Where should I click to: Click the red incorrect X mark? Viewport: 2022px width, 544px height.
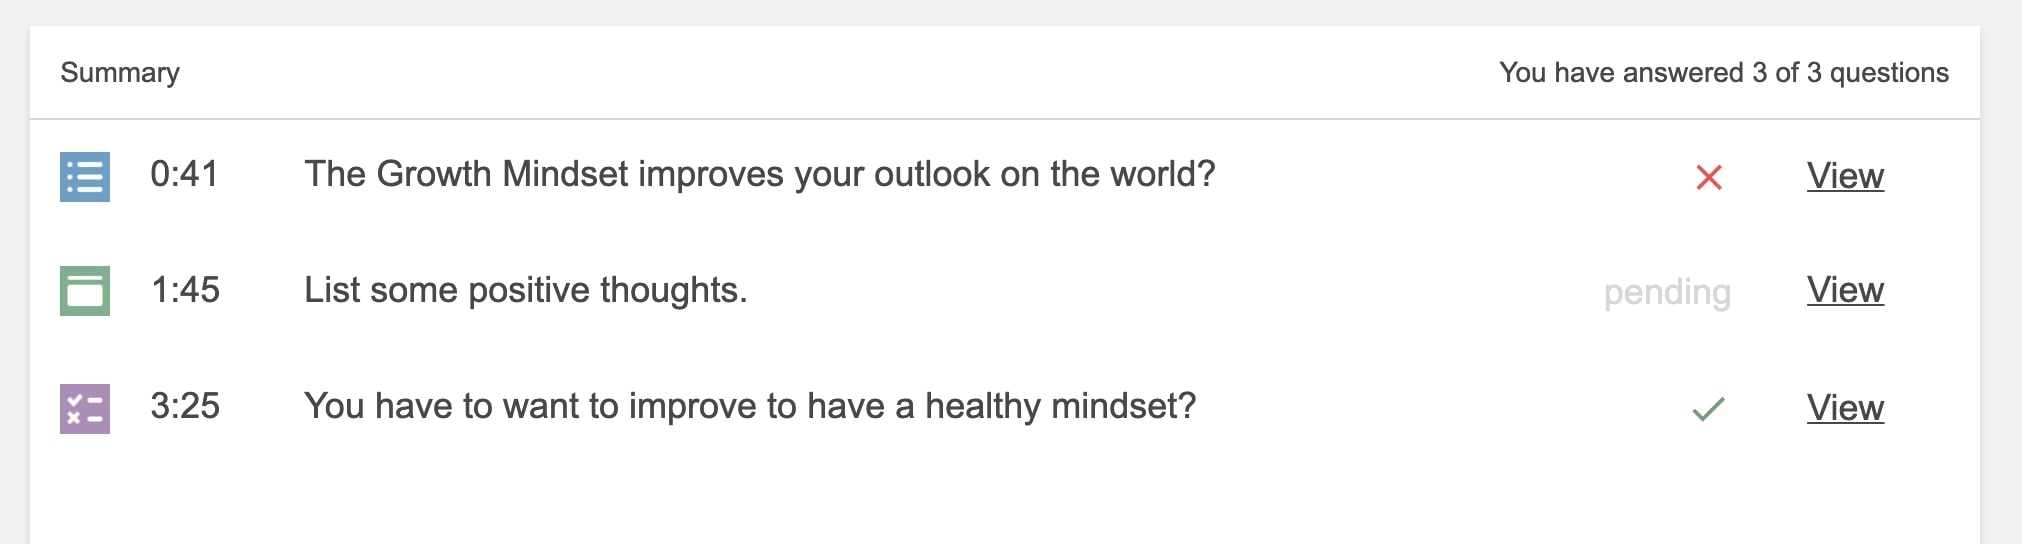pyautogui.click(x=1709, y=178)
